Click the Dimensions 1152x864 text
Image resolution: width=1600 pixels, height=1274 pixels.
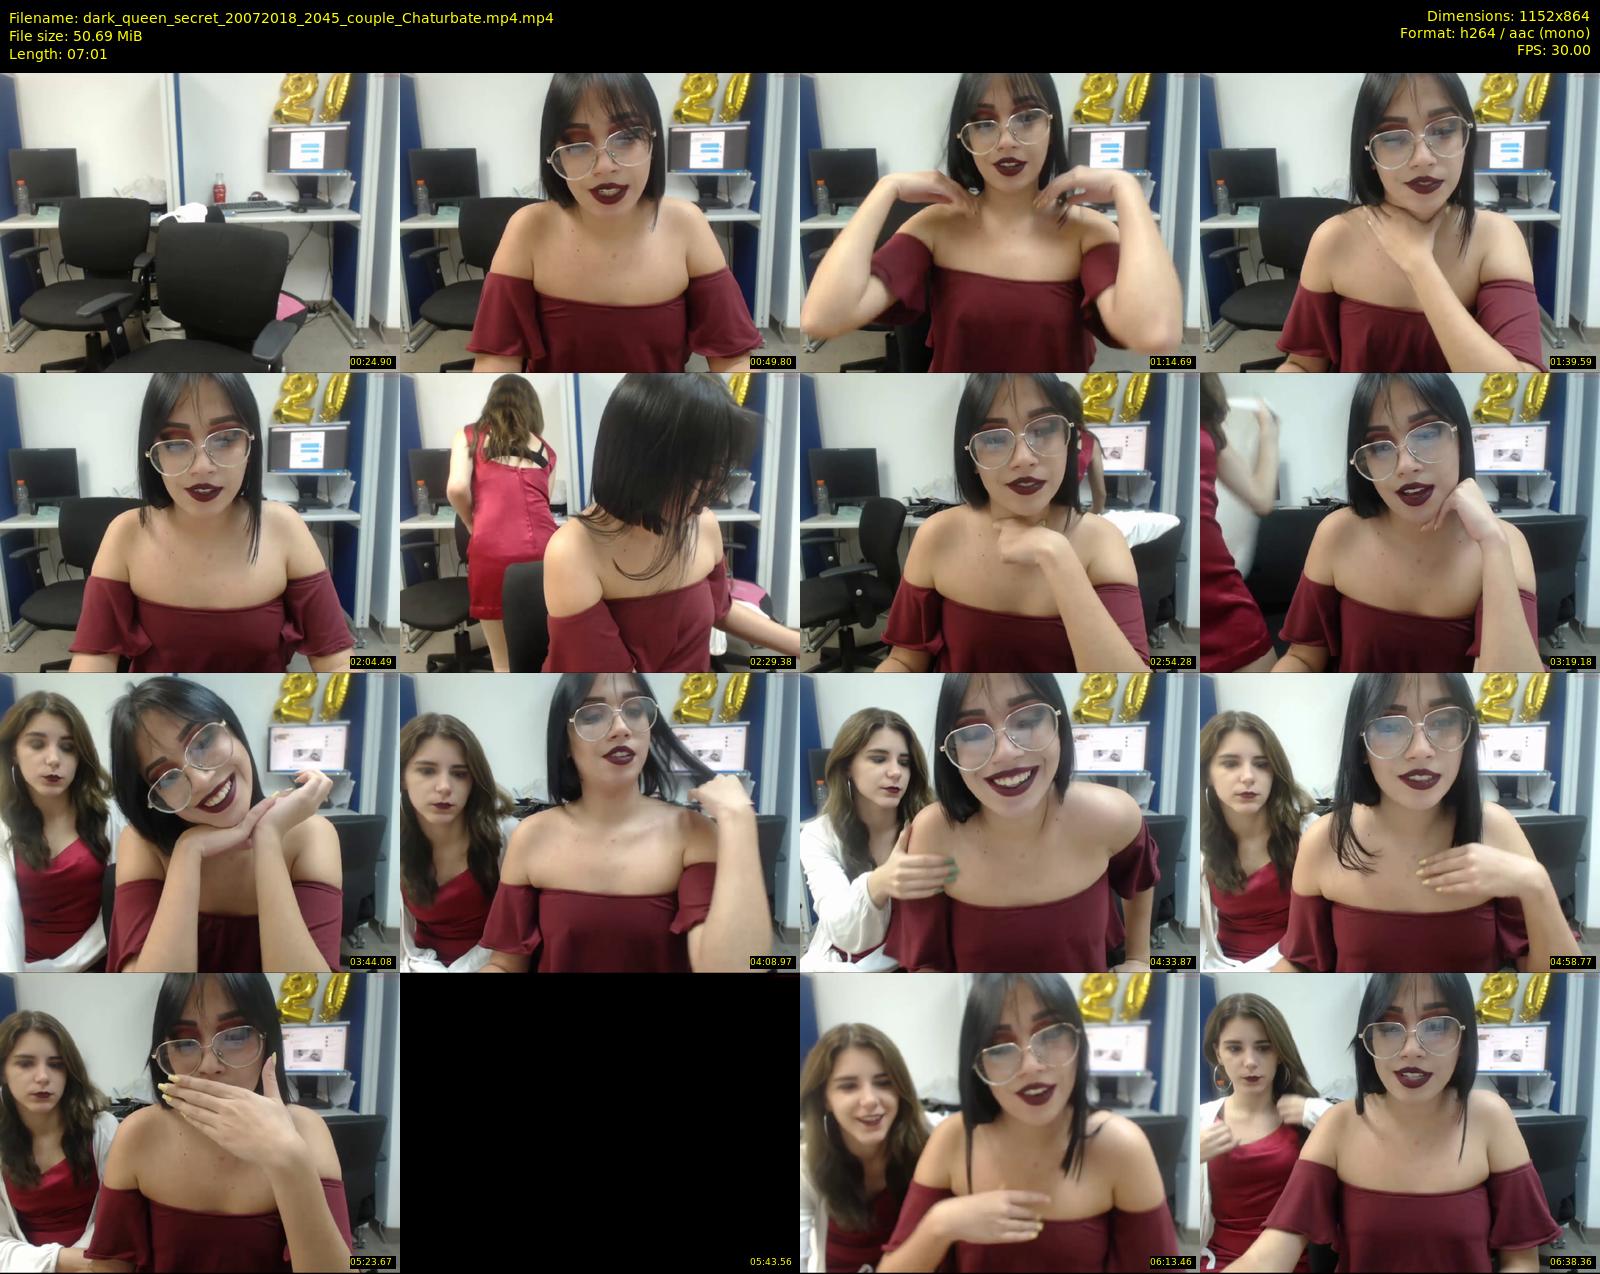pyautogui.click(x=1507, y=16)
